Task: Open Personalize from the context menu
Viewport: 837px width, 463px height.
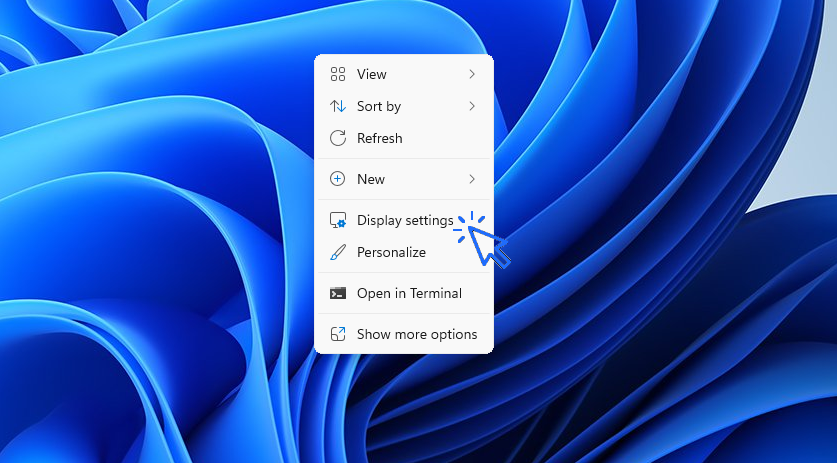Action: (x=391, y=252)
